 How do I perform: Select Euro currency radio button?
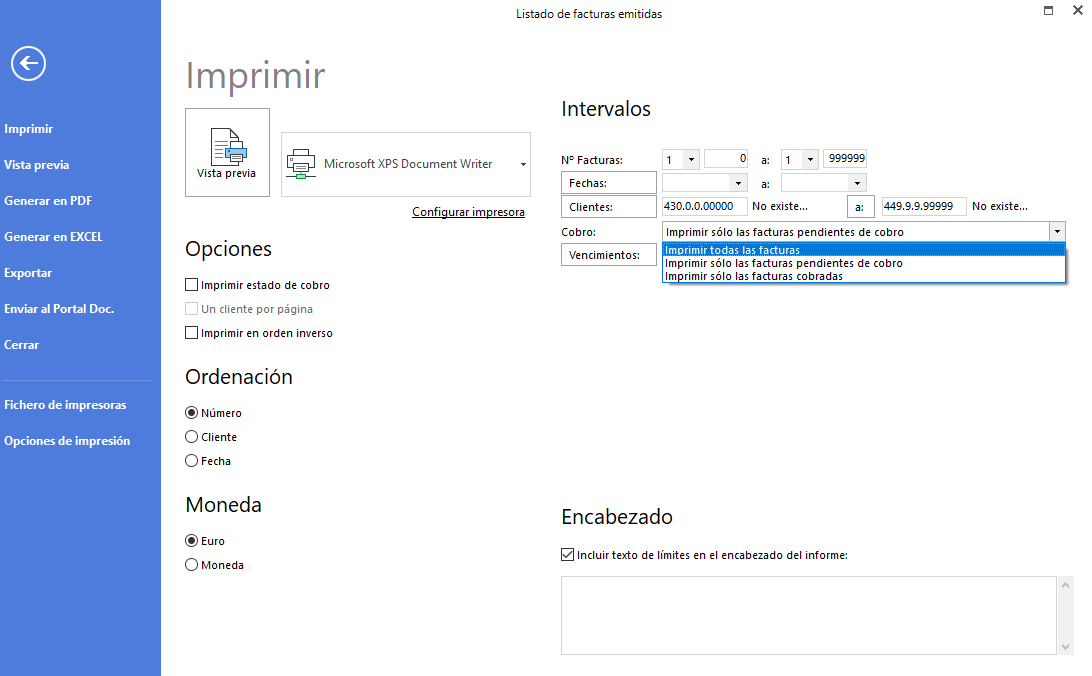192,541
